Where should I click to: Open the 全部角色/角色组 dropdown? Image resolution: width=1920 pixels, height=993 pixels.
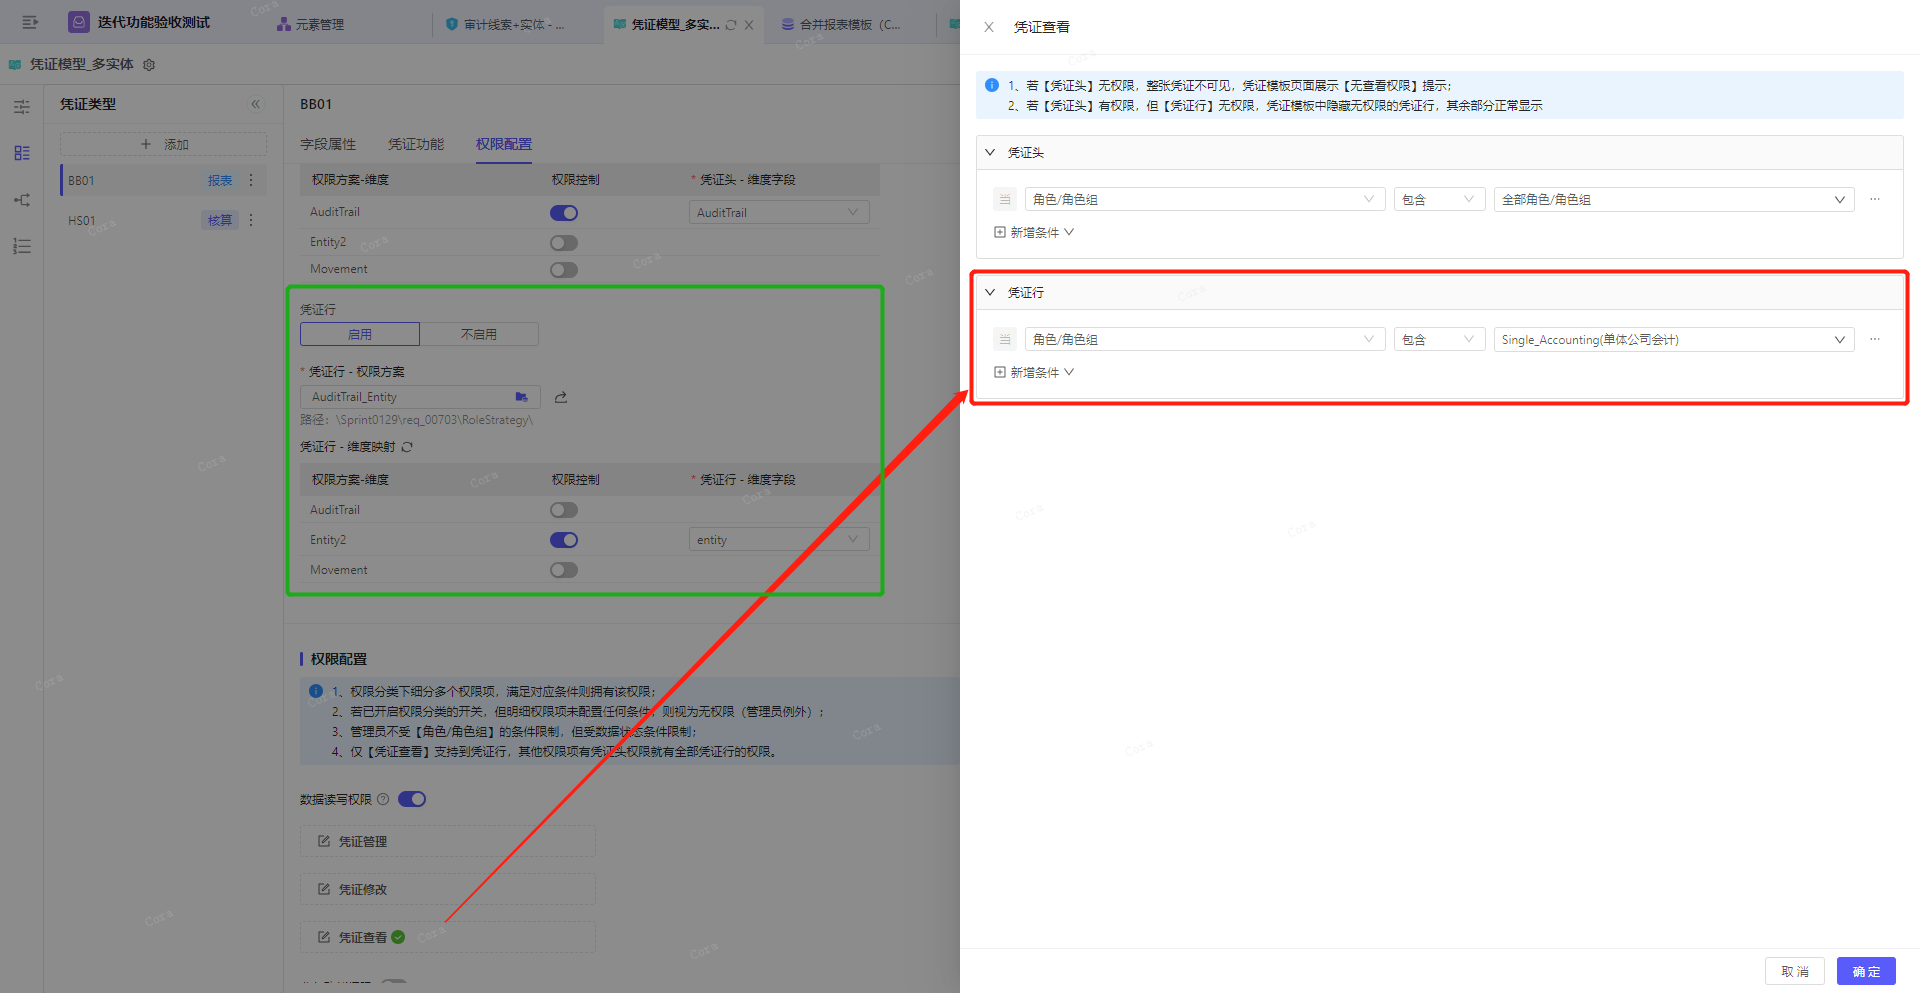point(1673,200)
